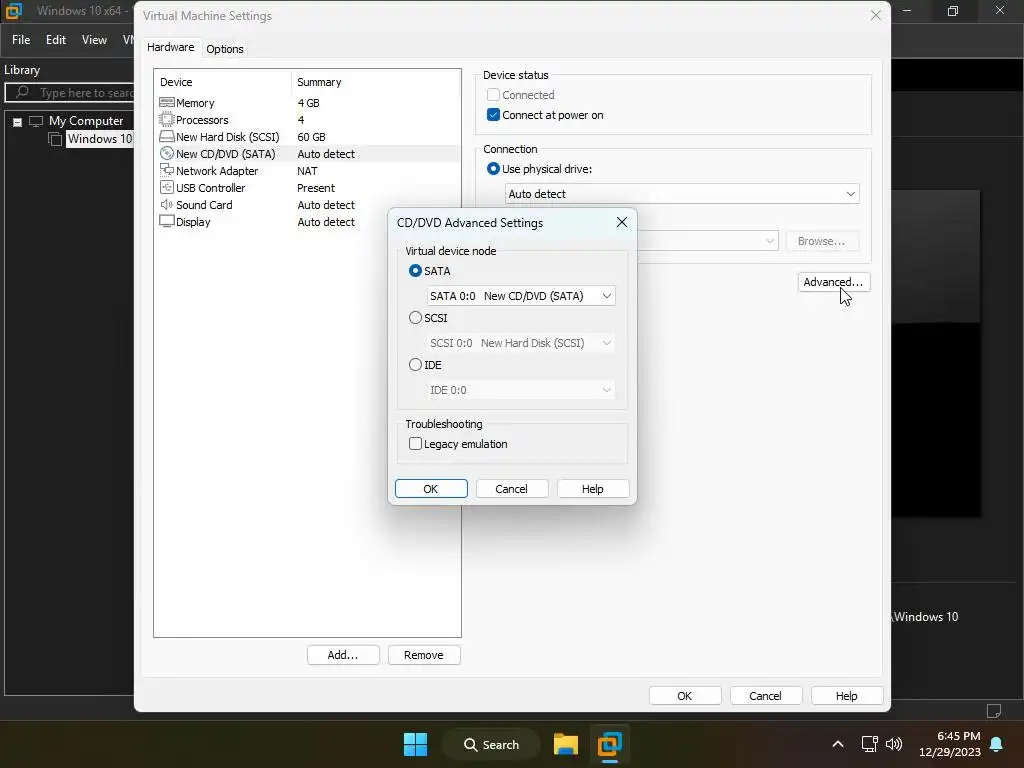
Task: Click the network tray icon
Action: coord(869,744)
